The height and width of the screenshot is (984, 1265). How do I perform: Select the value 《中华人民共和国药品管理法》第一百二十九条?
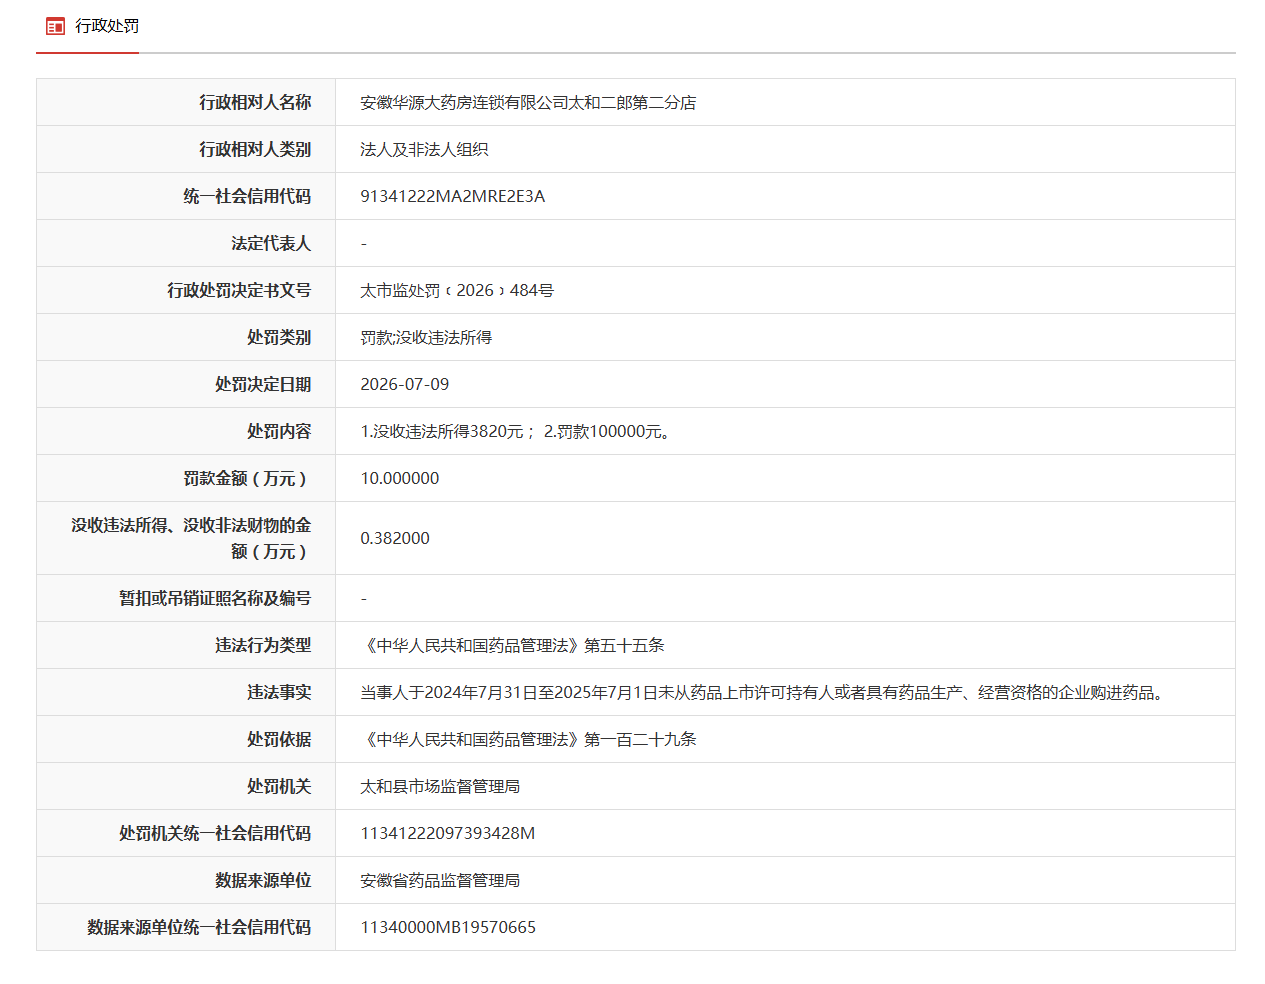coord(528,739)
